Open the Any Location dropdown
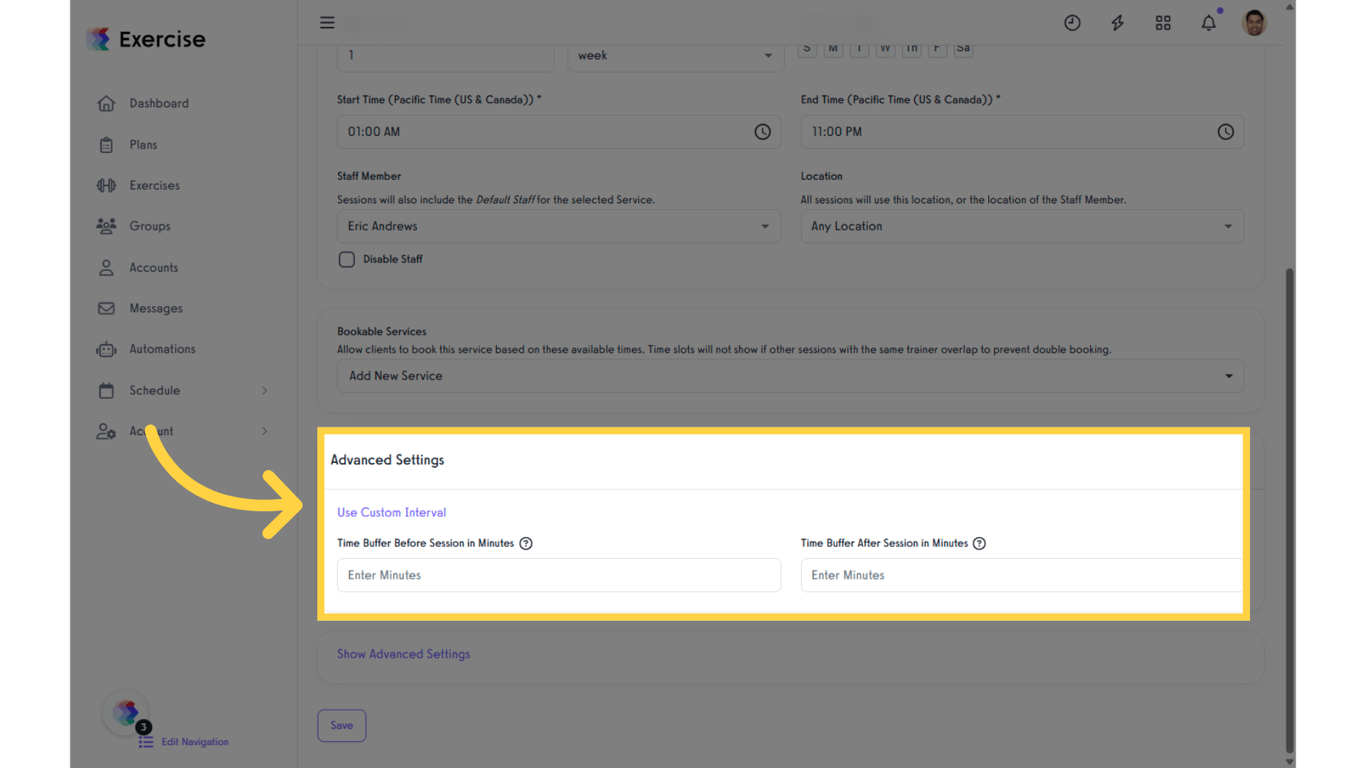 (1022, 226)
